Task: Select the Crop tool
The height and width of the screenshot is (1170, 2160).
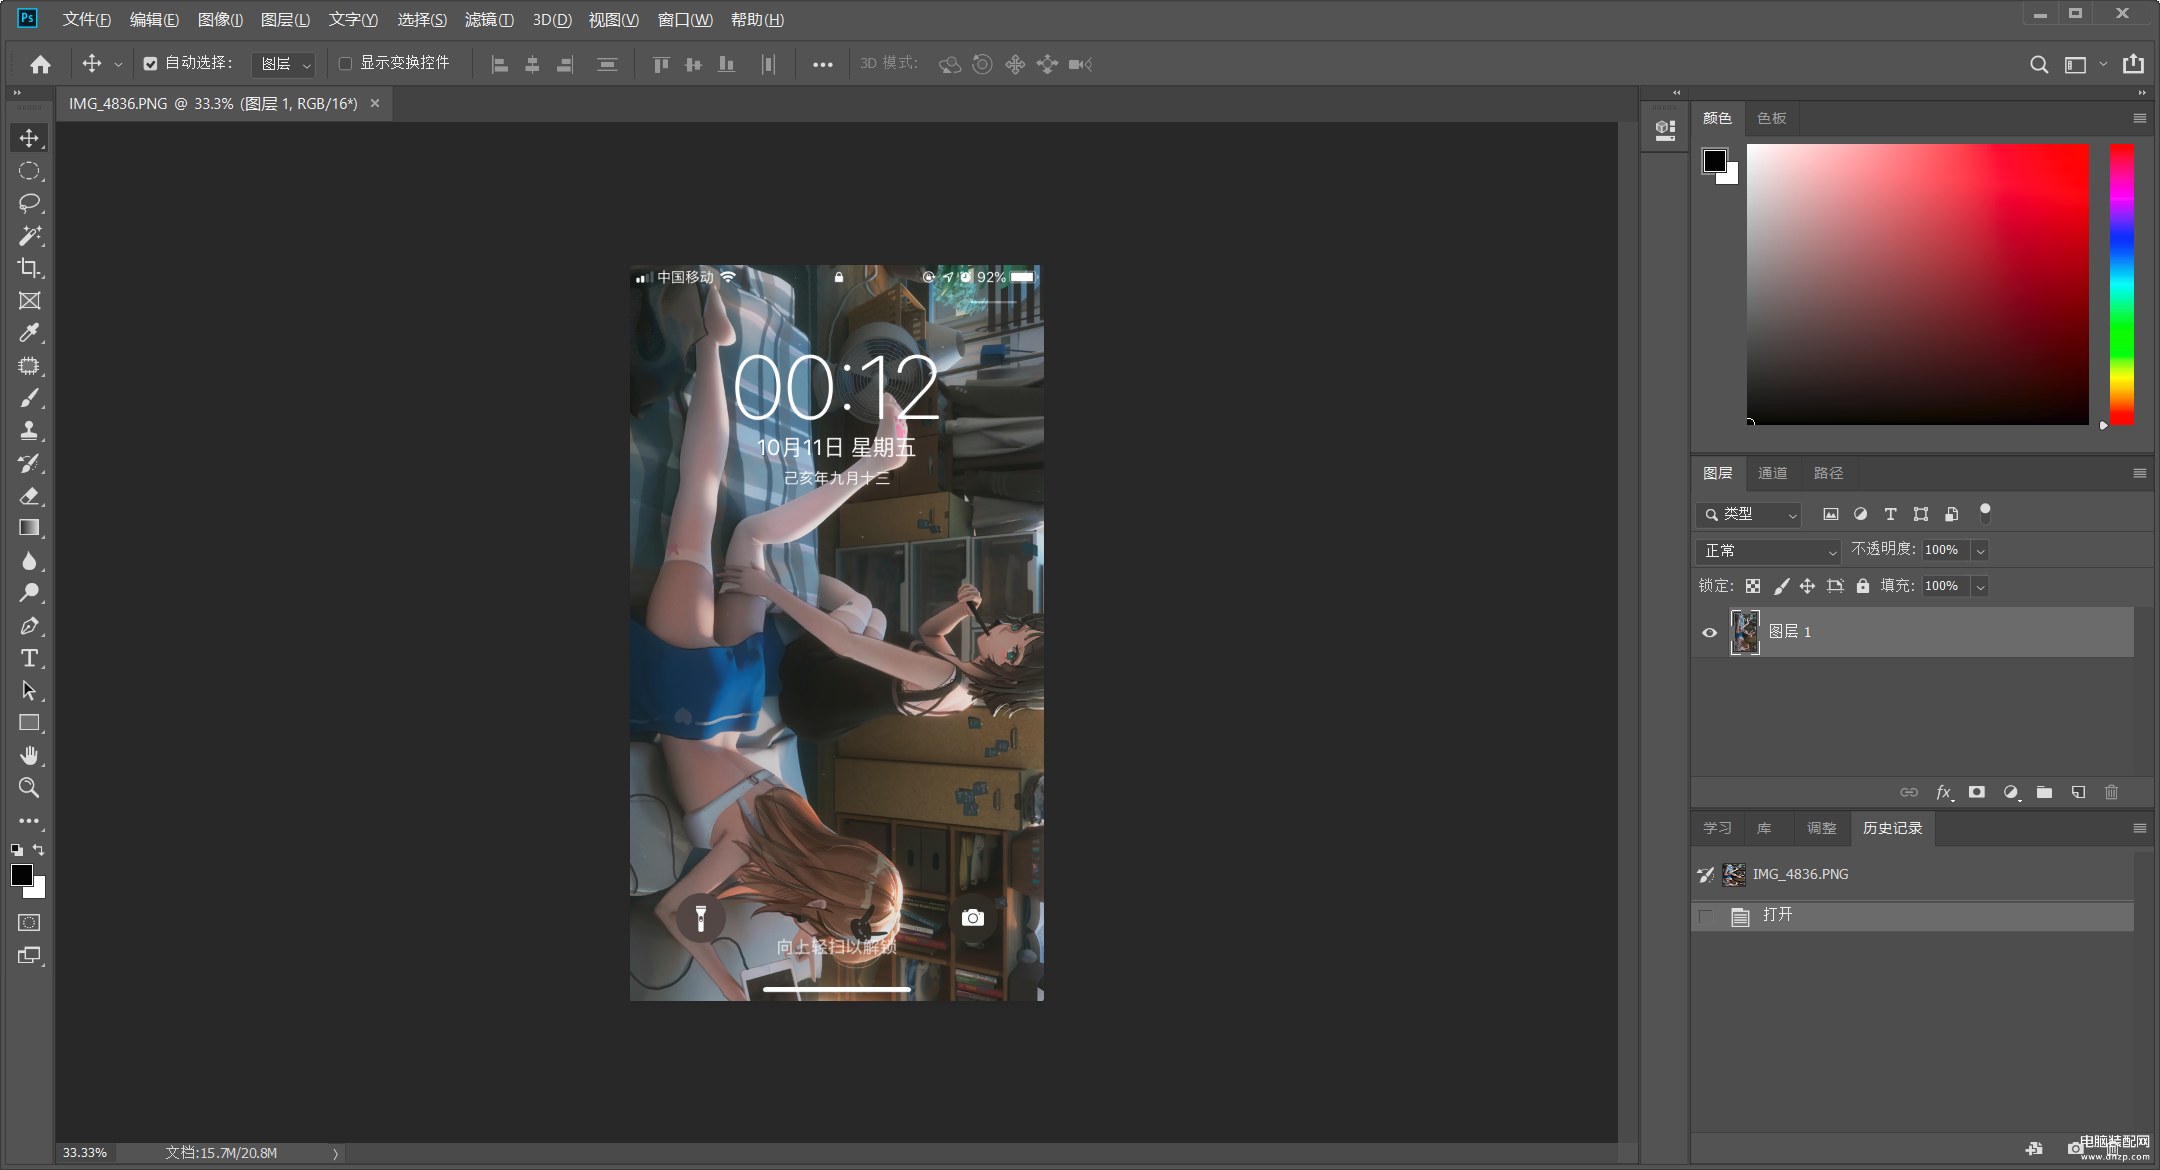Action: coord(29,268)
